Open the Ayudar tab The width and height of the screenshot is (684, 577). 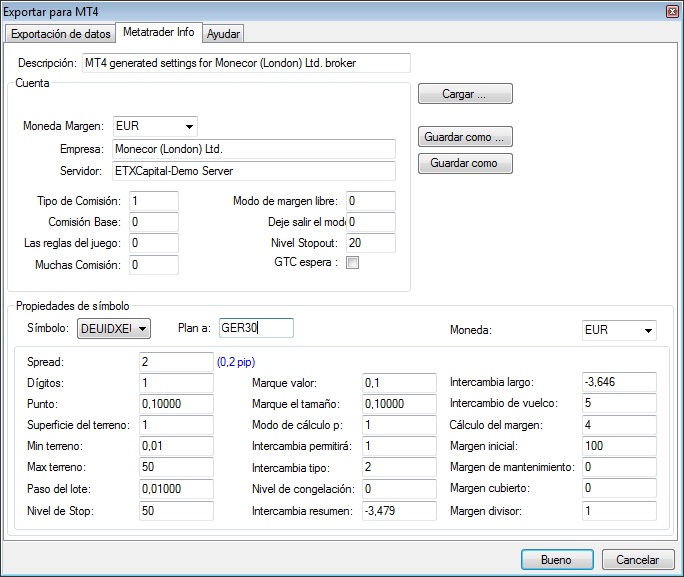(x=222, y=33)
